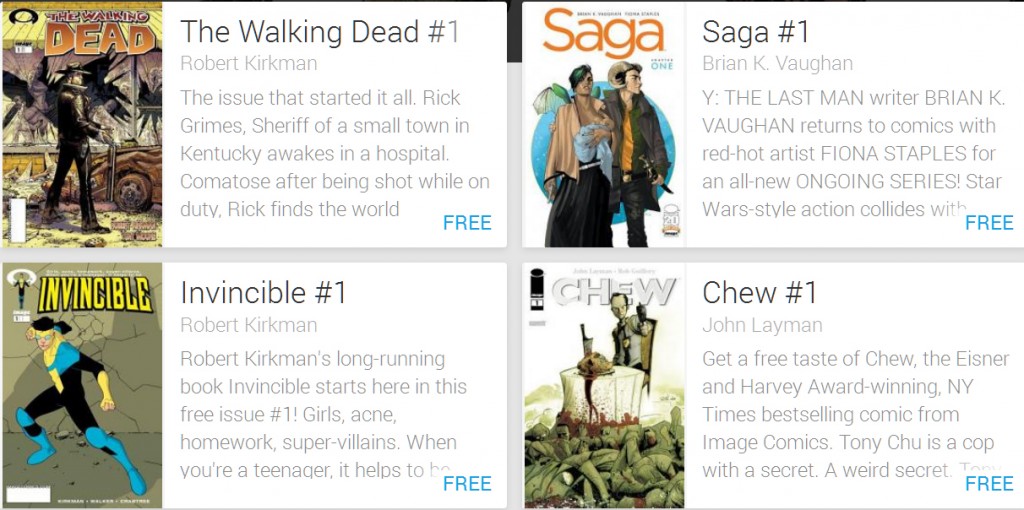Select author Brian K. Vaughan

777,63
